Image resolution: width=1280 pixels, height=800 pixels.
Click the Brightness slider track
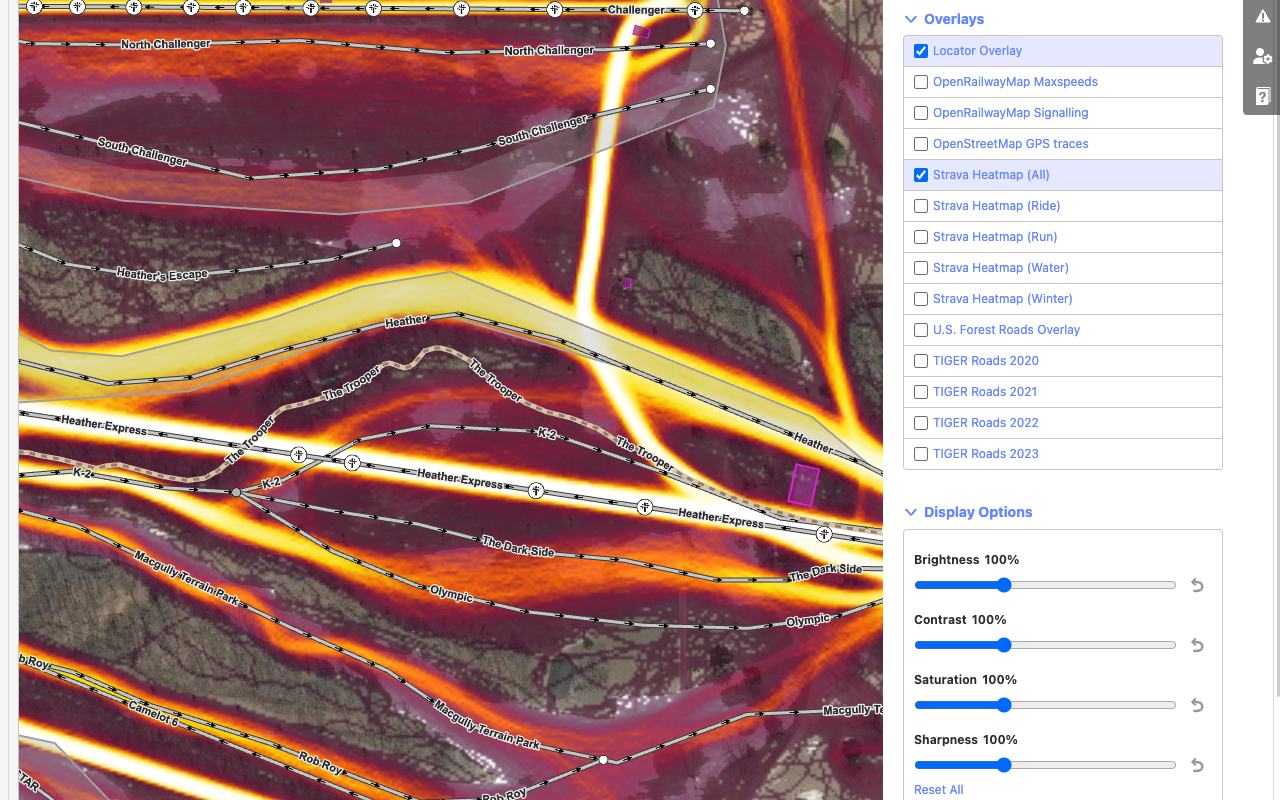click(1045, 585)
